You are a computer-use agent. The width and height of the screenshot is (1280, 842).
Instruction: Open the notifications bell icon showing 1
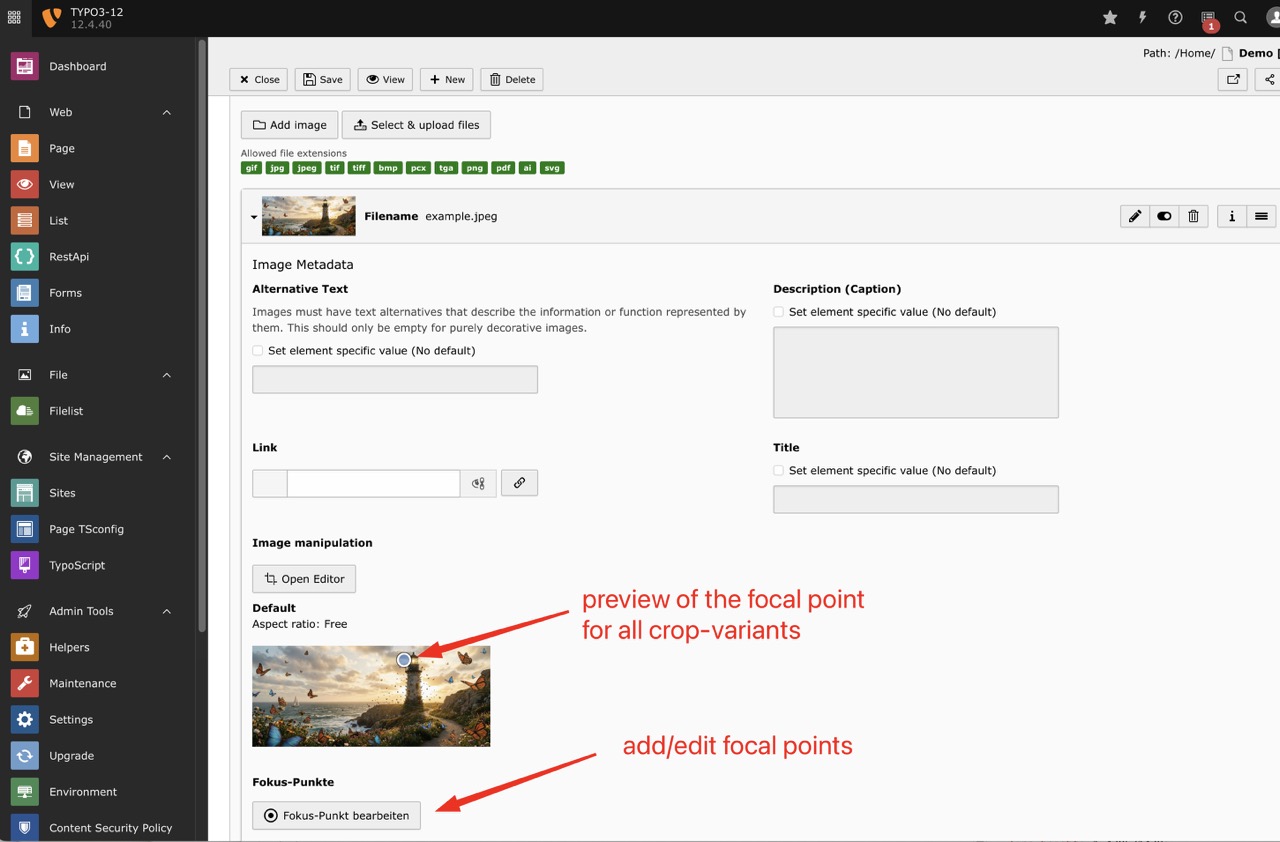click(1209, 18)
